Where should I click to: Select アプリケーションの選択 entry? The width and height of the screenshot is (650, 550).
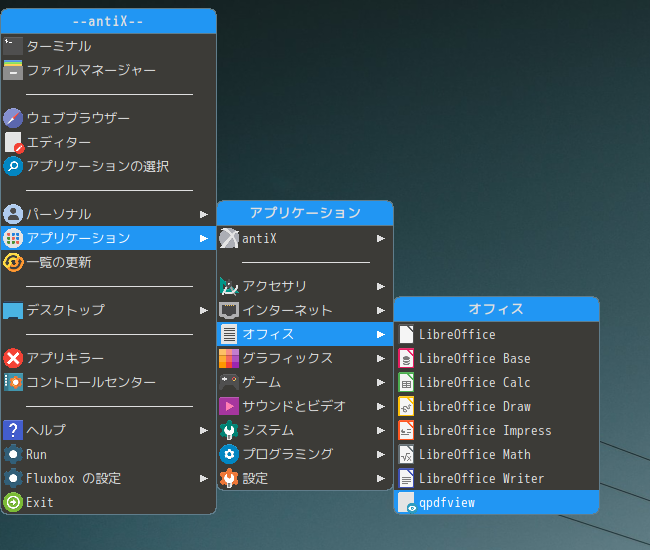tap(109, 166)
